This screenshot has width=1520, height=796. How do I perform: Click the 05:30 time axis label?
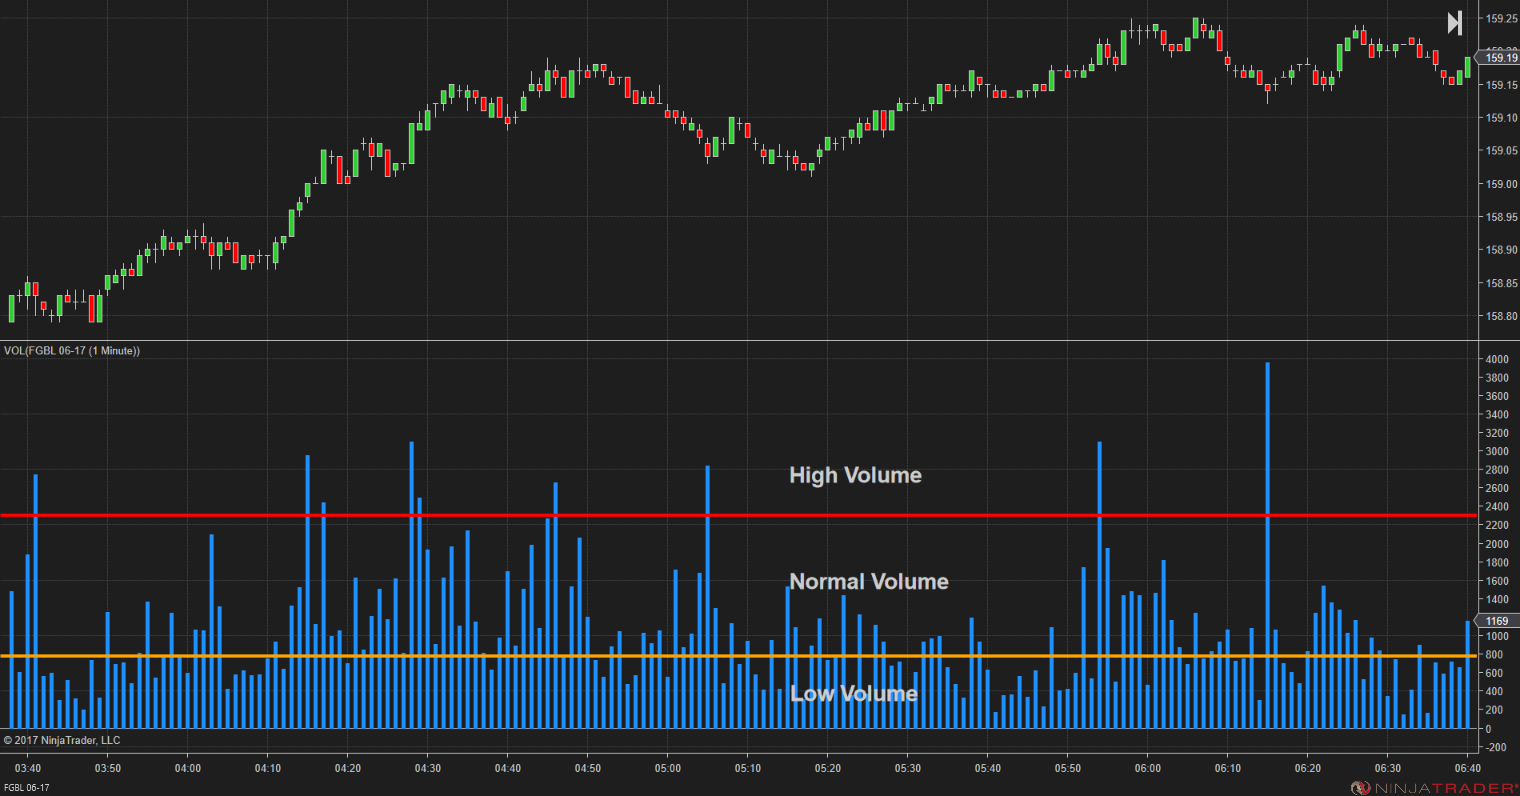coord(907,769)
